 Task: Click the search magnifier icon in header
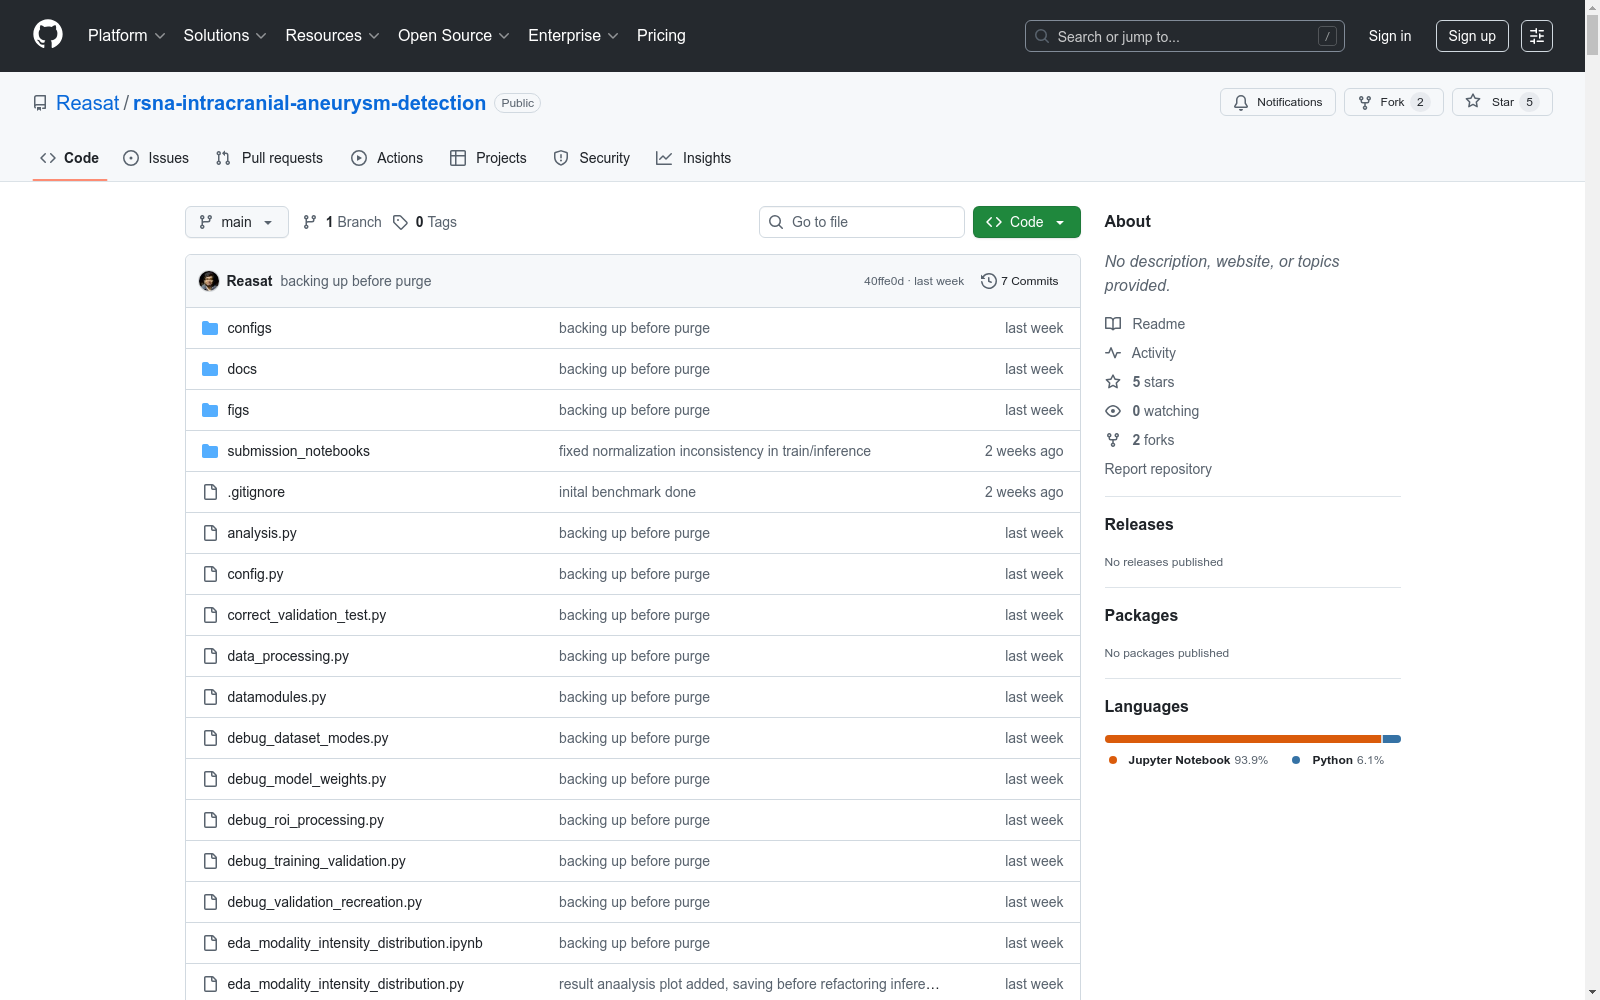click(x=1042, y=36)
